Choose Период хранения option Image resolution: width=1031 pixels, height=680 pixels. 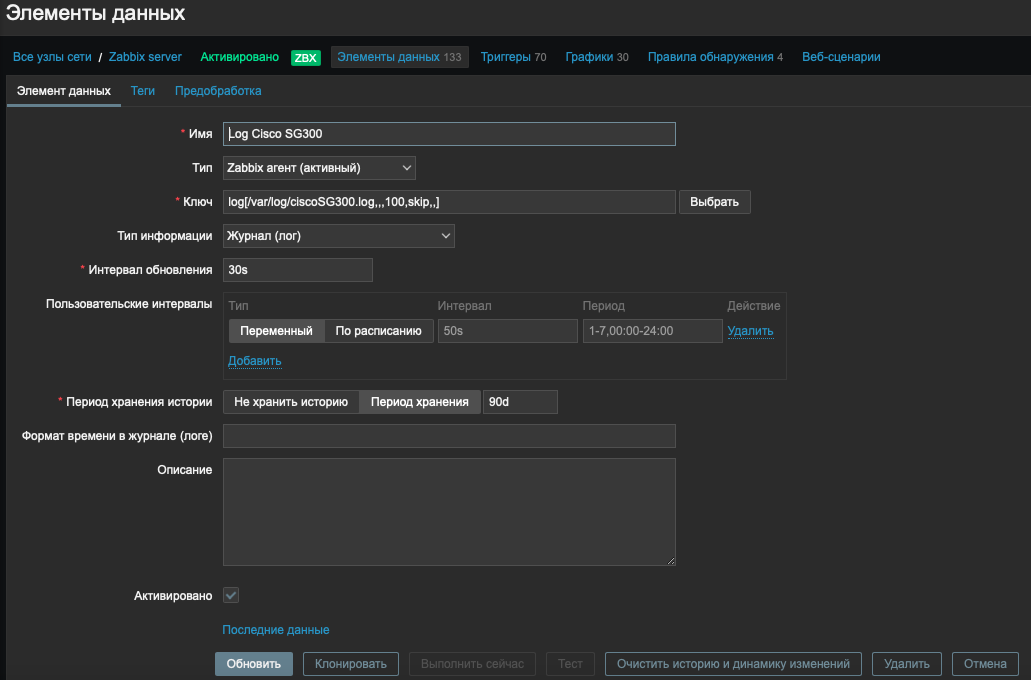coord(419,401)
